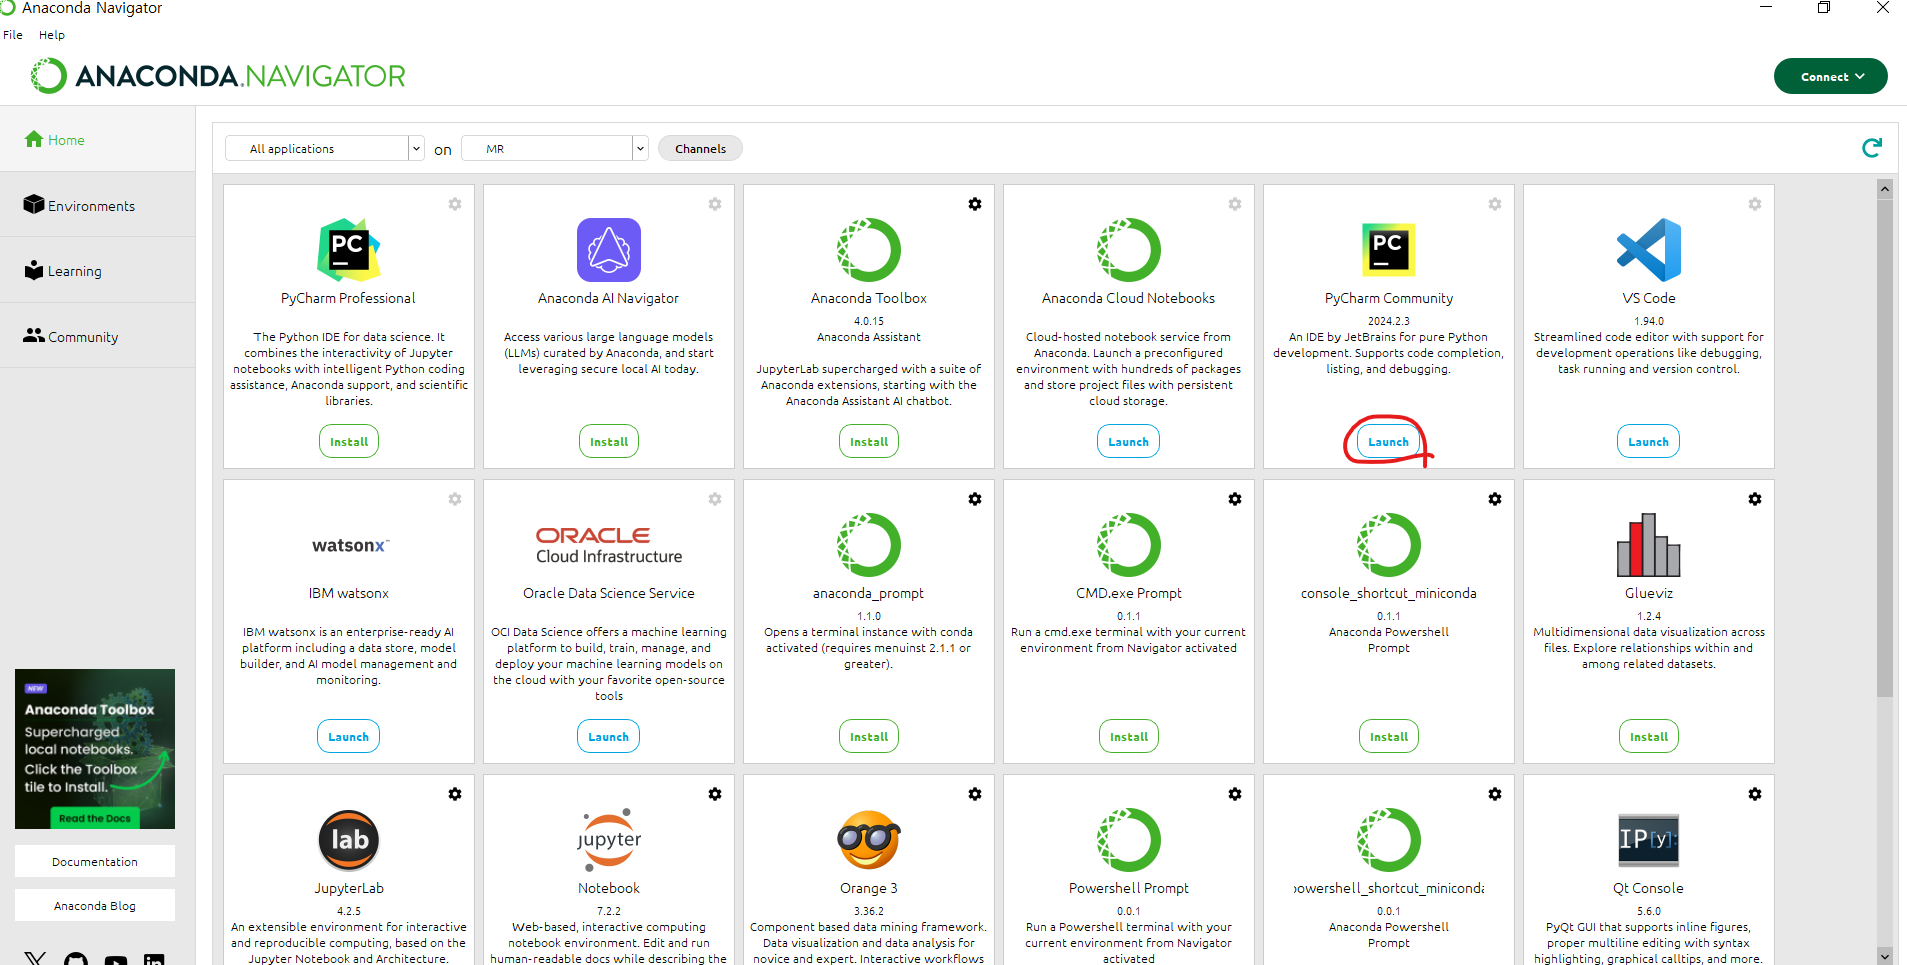Click the Anaconda Toolbox tile icon
Image resolution: width=1907 pixels, height=965 pixels.
(868, 250)
